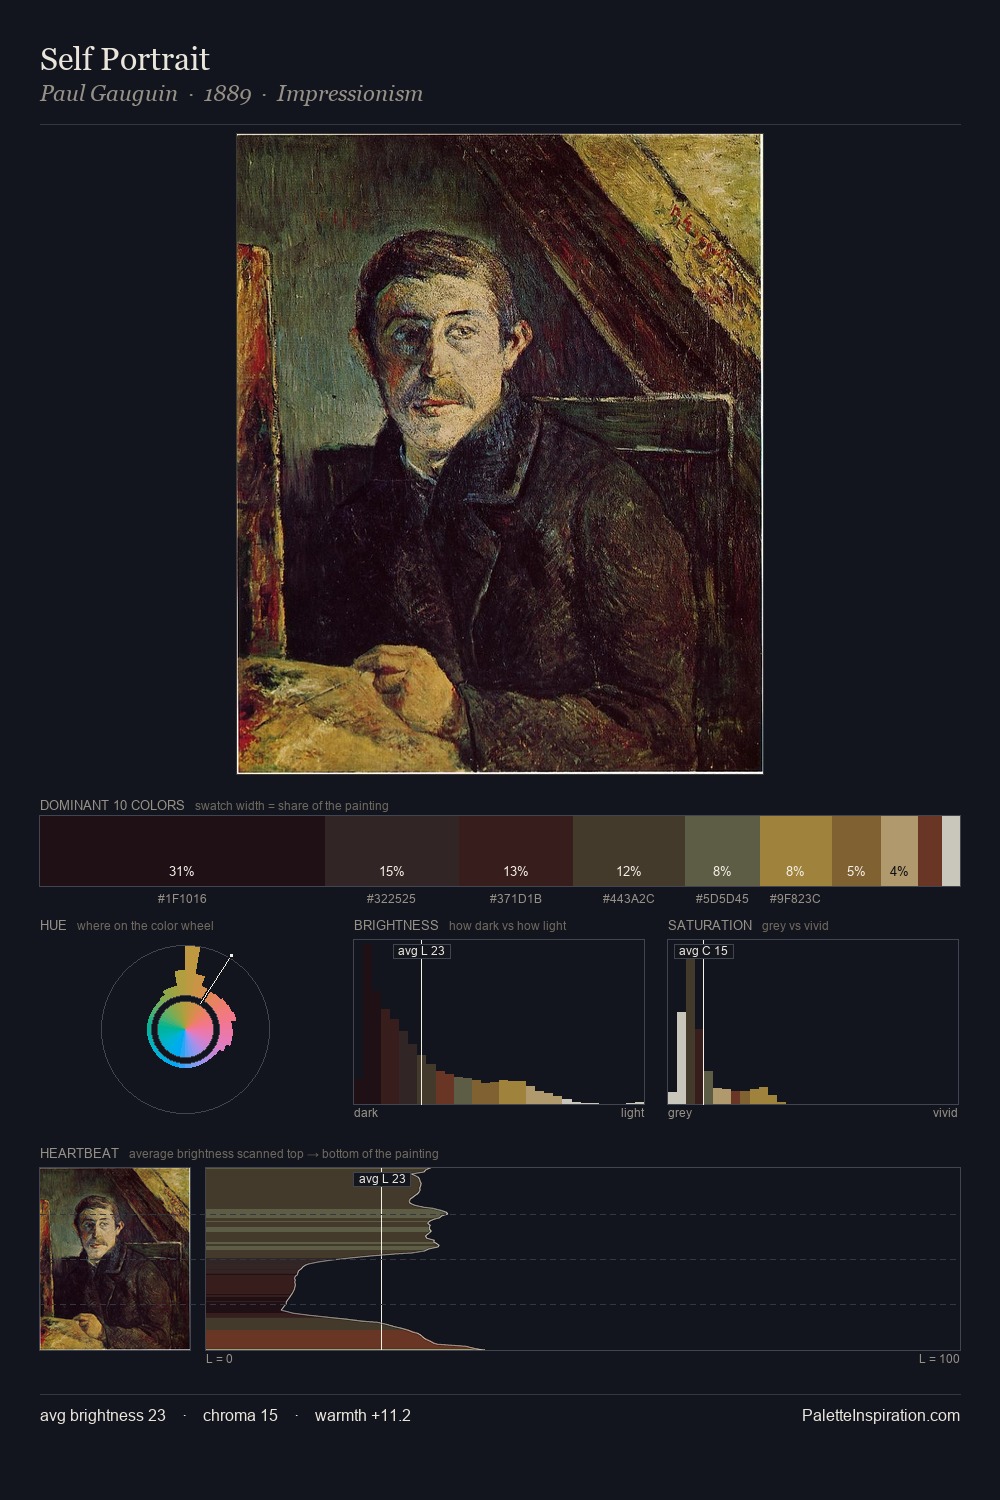Image resolution: width=1000 pixels, height=1500 pixels.
Task: Click the Self Portrait title
Action: (125, 60)
